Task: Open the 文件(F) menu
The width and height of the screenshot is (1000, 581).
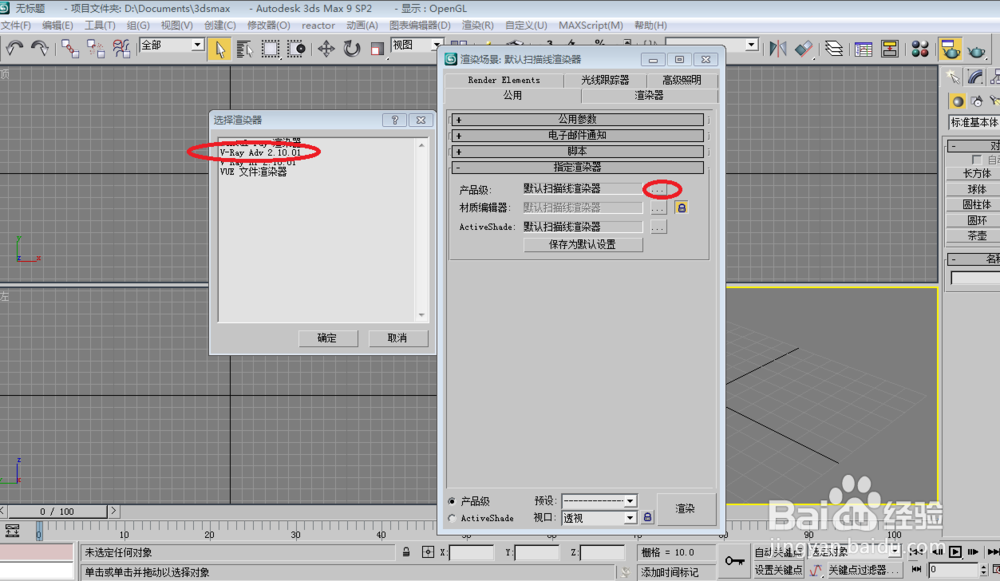Action: pyautogui.click(x=16, y=26)
